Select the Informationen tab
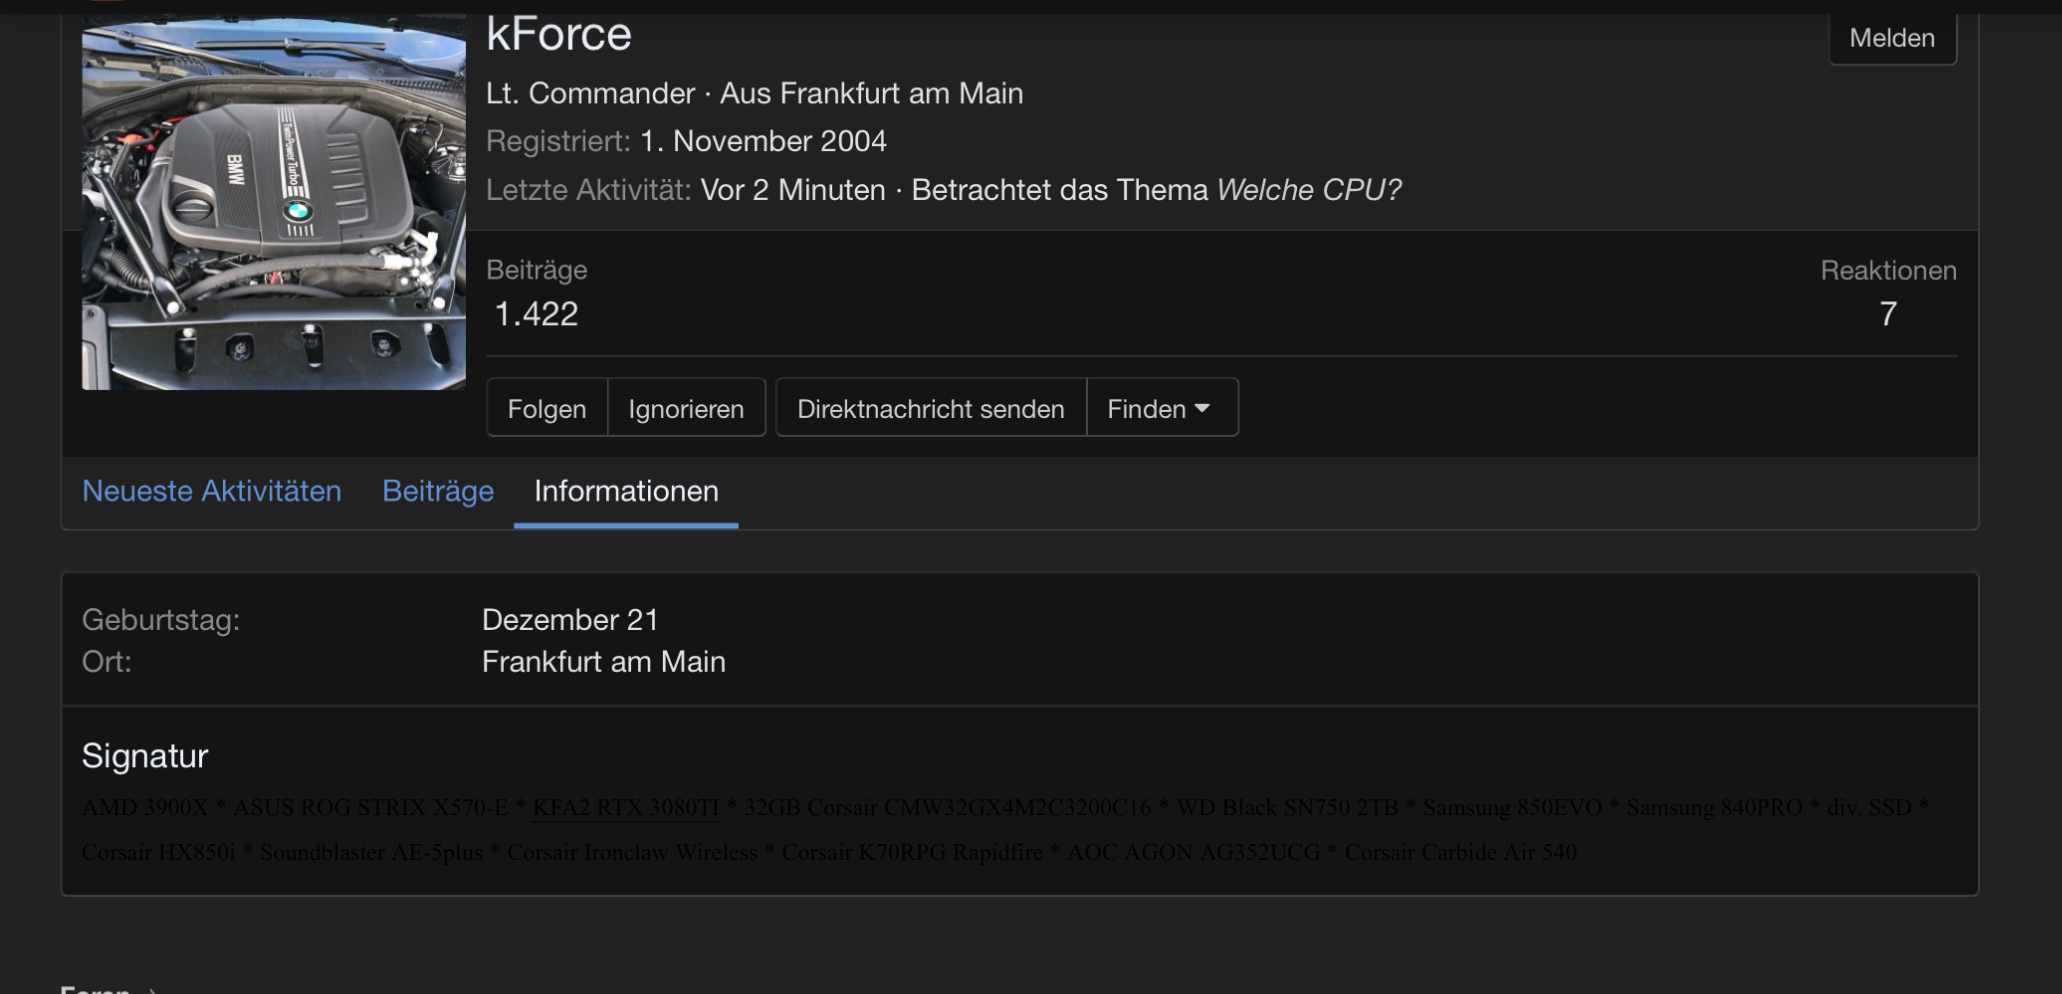 (x=626, y=491)
